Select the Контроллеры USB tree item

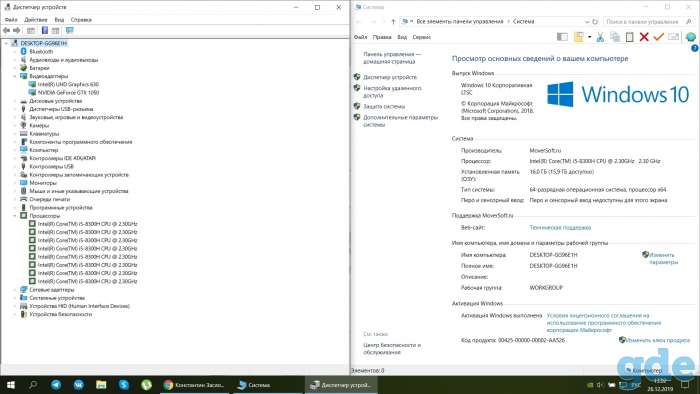pos(51,166)
